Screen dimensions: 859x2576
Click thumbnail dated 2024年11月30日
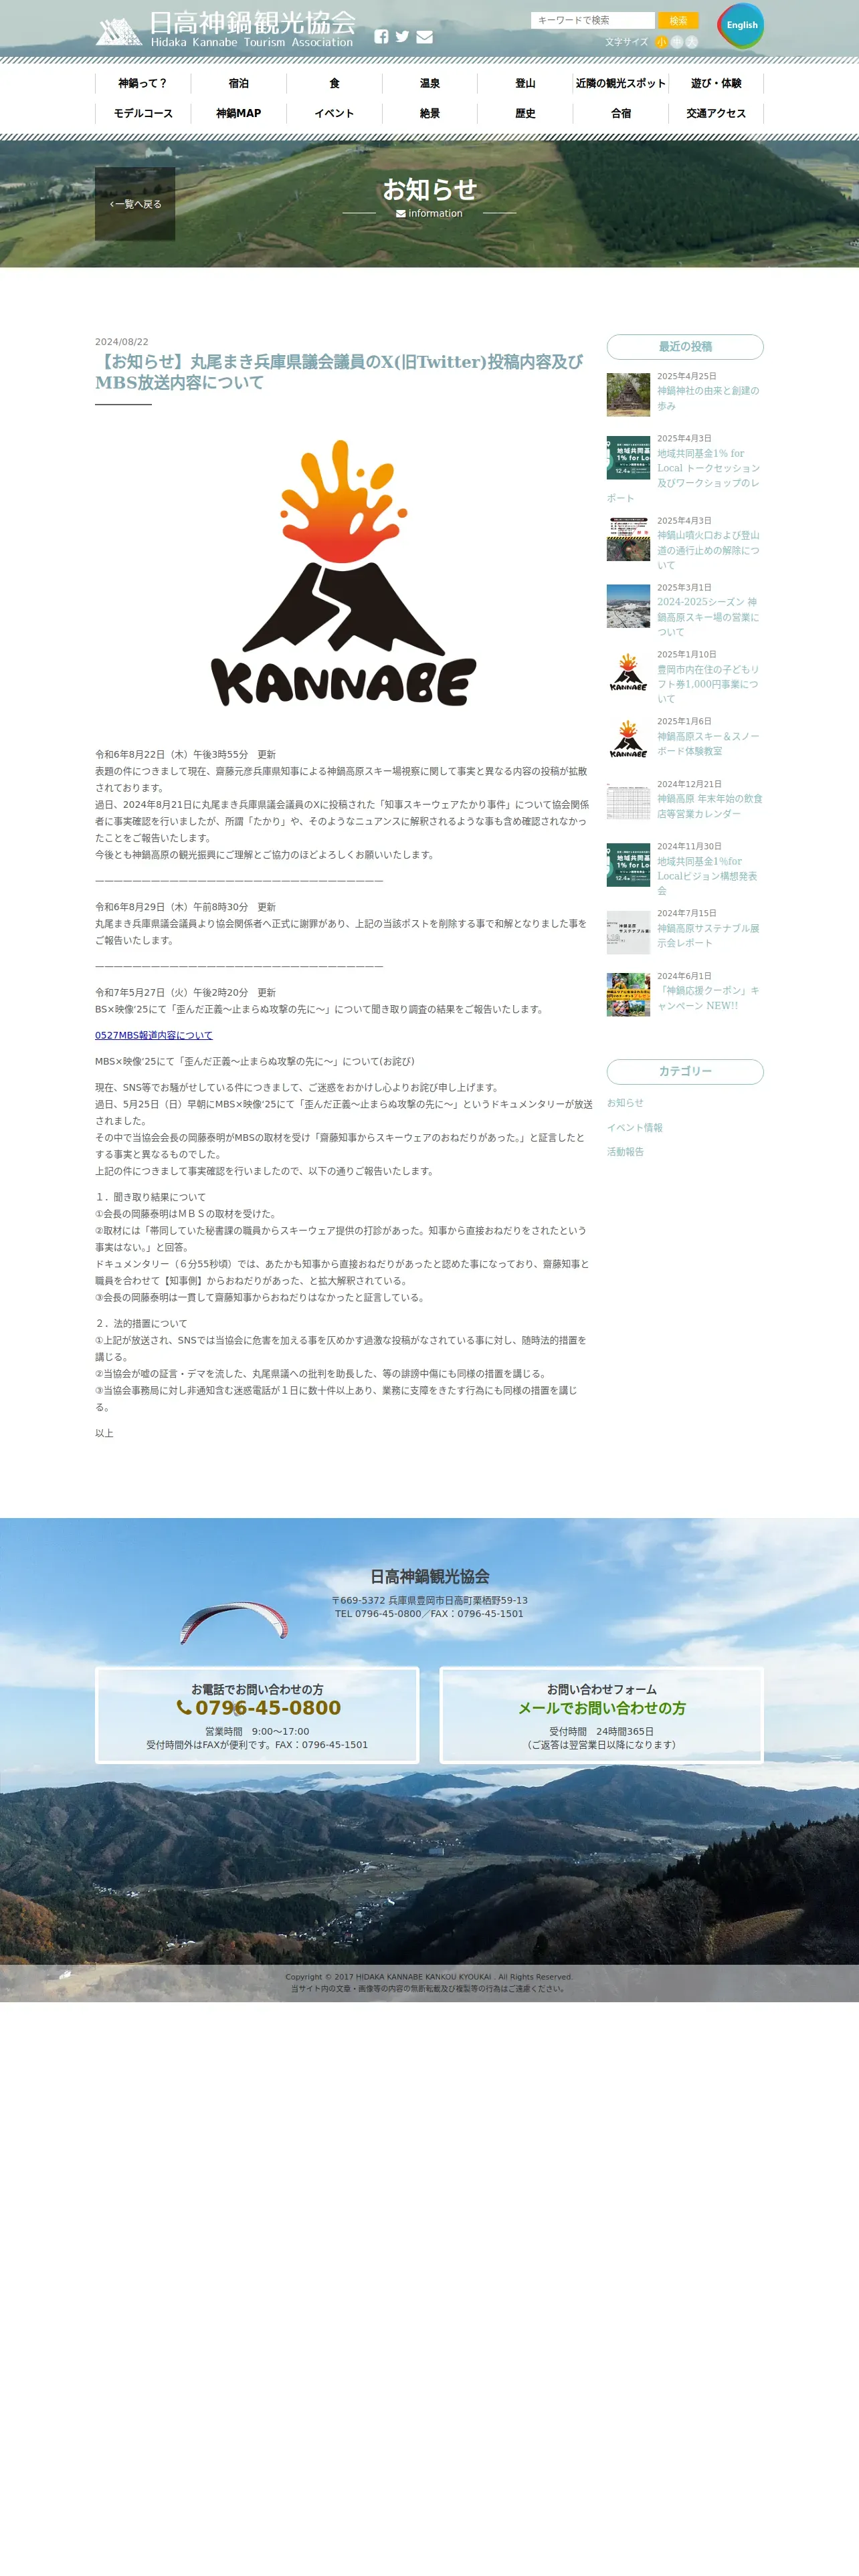tap(628, 865)
